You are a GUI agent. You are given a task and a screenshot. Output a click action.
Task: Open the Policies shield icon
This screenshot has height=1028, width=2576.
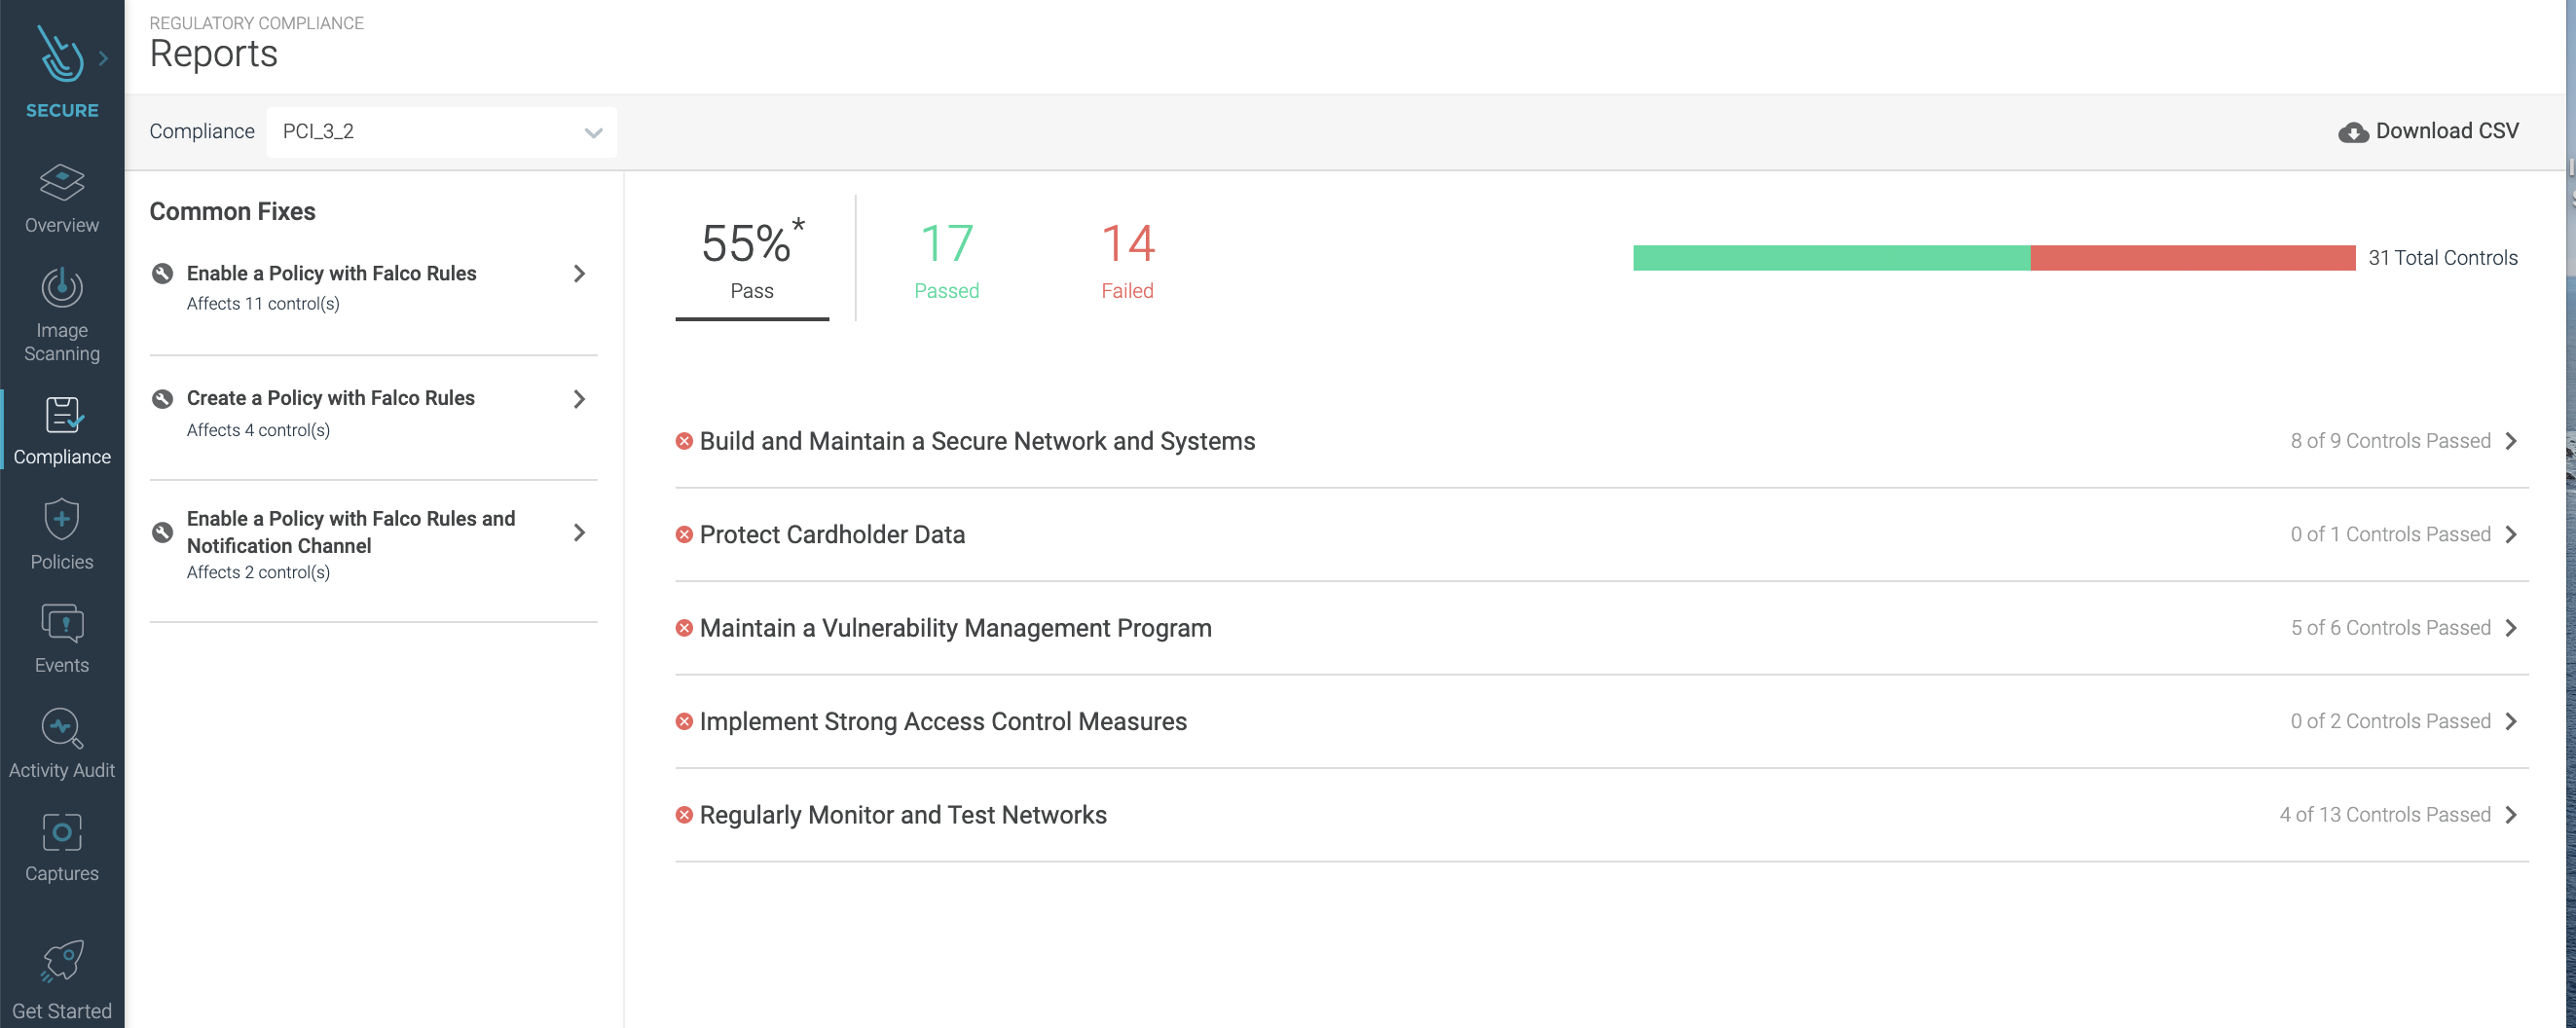62,520
